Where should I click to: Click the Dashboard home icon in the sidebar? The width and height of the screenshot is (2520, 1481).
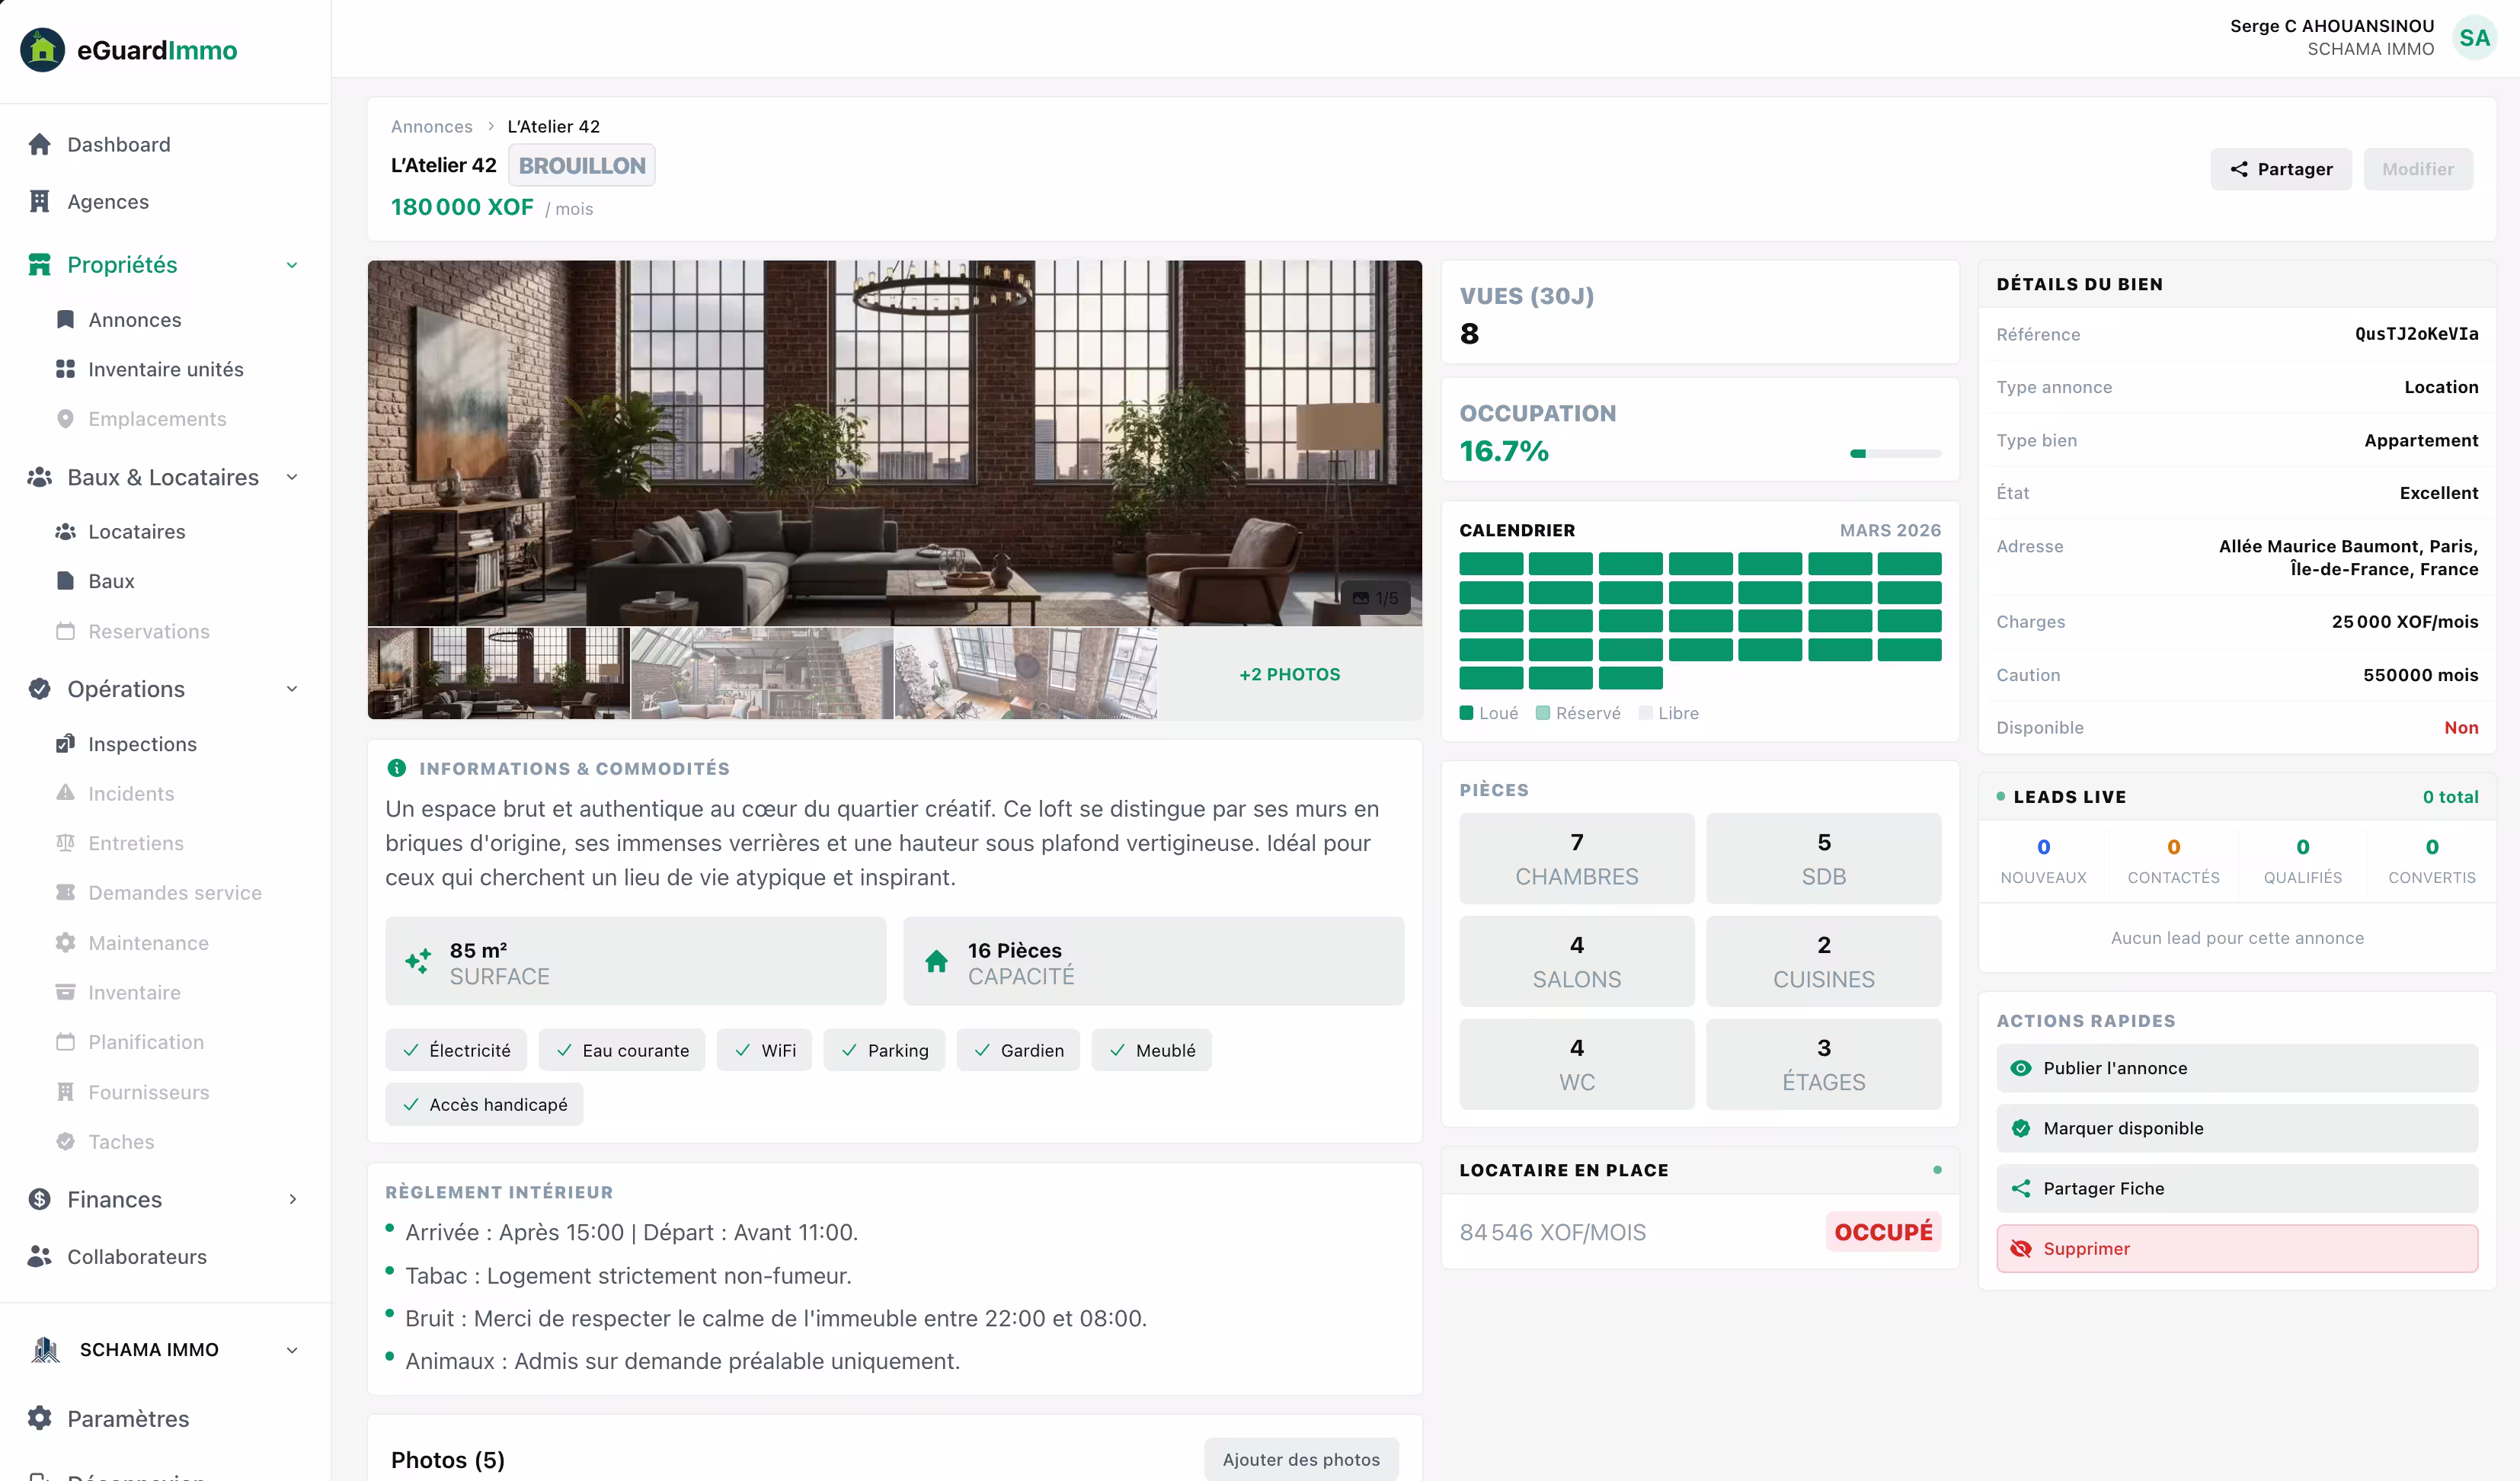pyautogui.click(x=40, y=145)
